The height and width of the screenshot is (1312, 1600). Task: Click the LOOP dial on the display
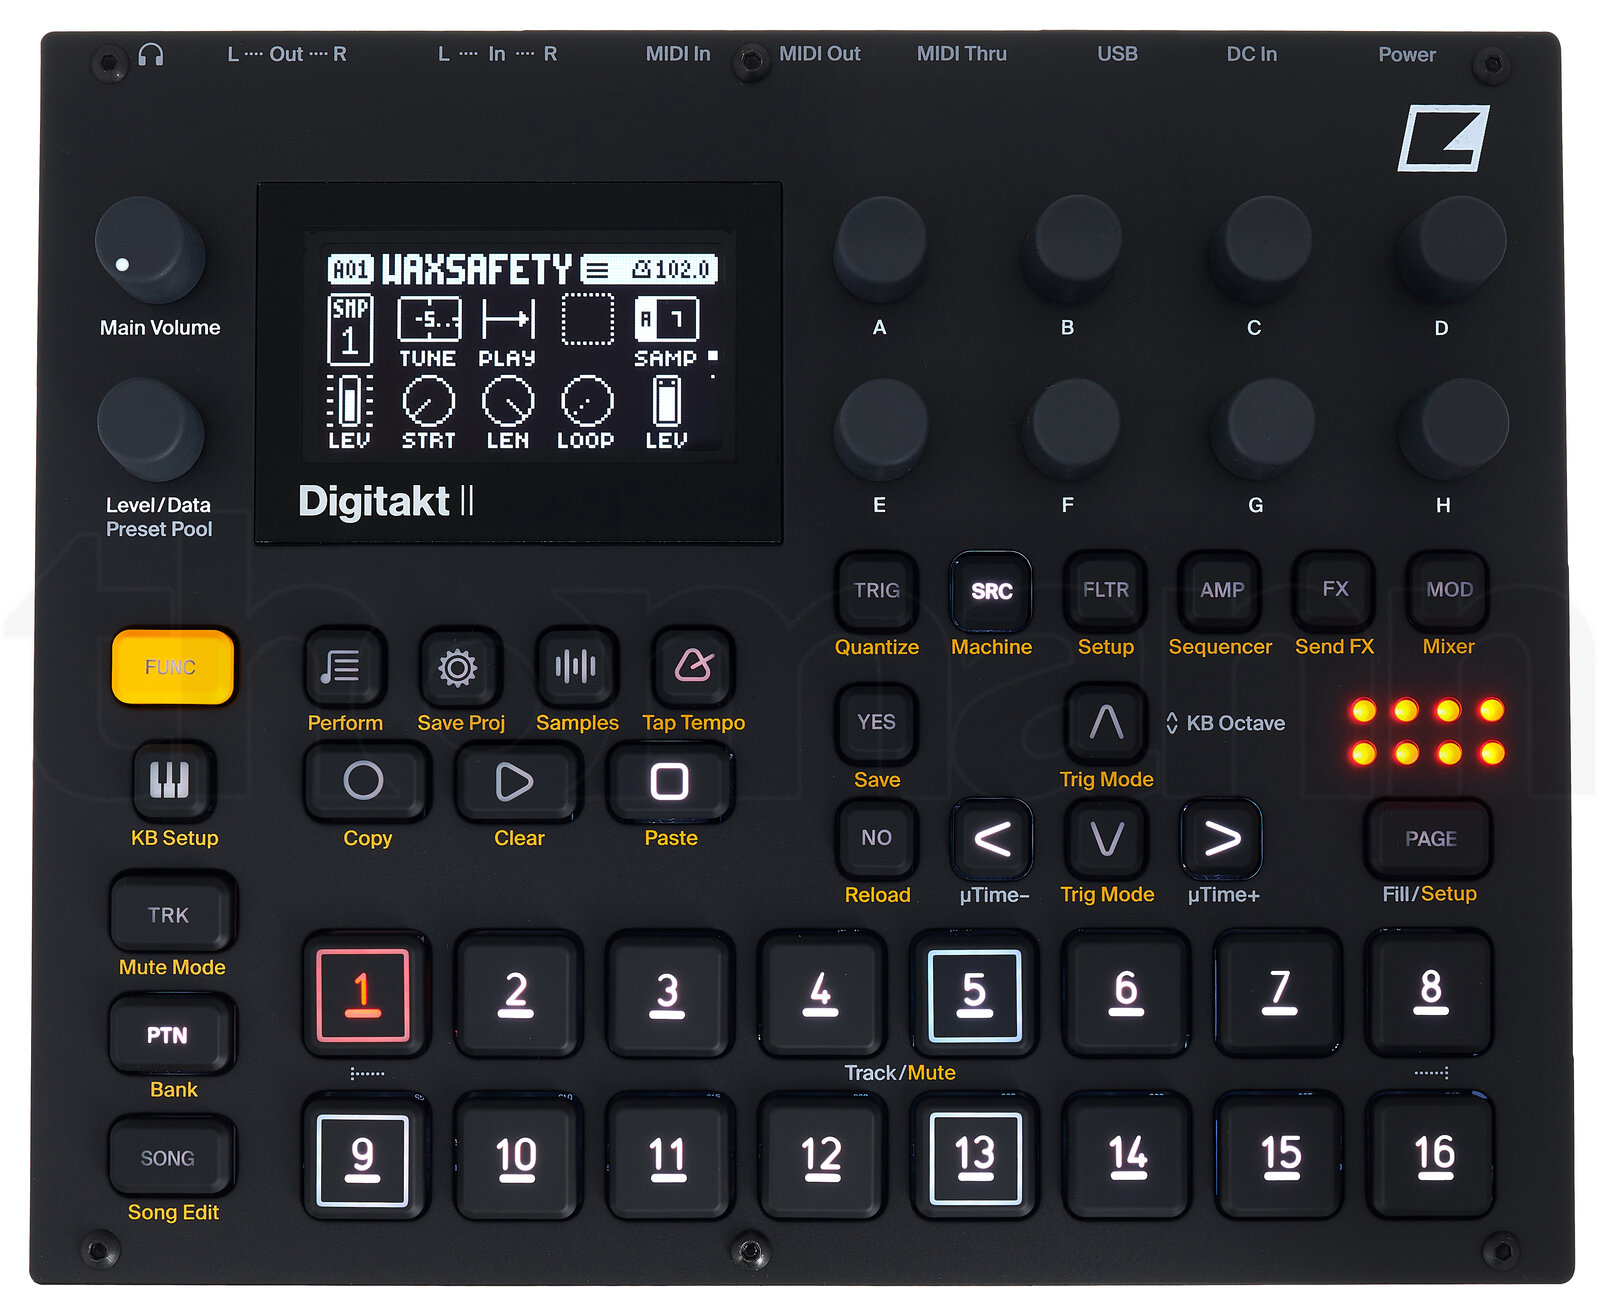(x=586, y=413)
